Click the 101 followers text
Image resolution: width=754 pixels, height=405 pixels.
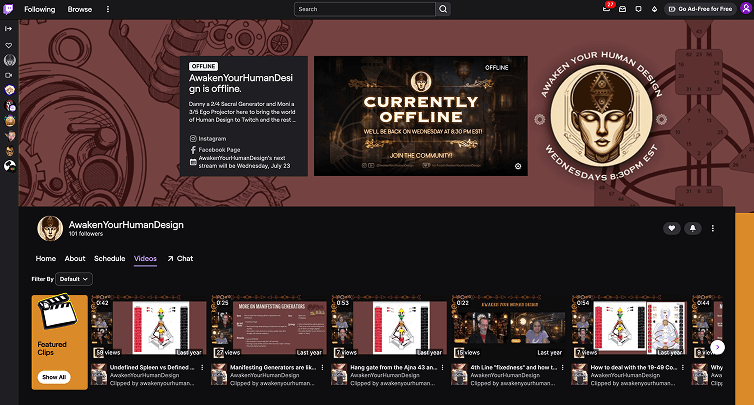86,234
